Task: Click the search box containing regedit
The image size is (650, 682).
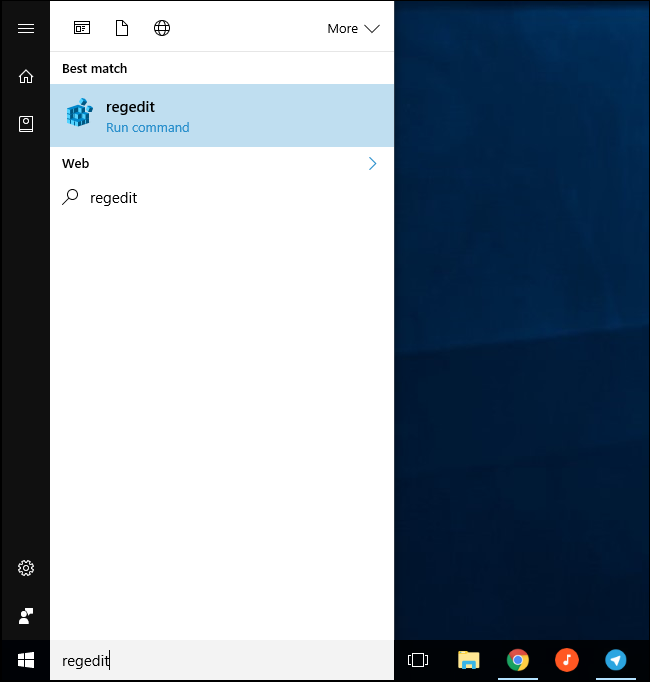Action: pyautogui.click(x=222, y=661)
